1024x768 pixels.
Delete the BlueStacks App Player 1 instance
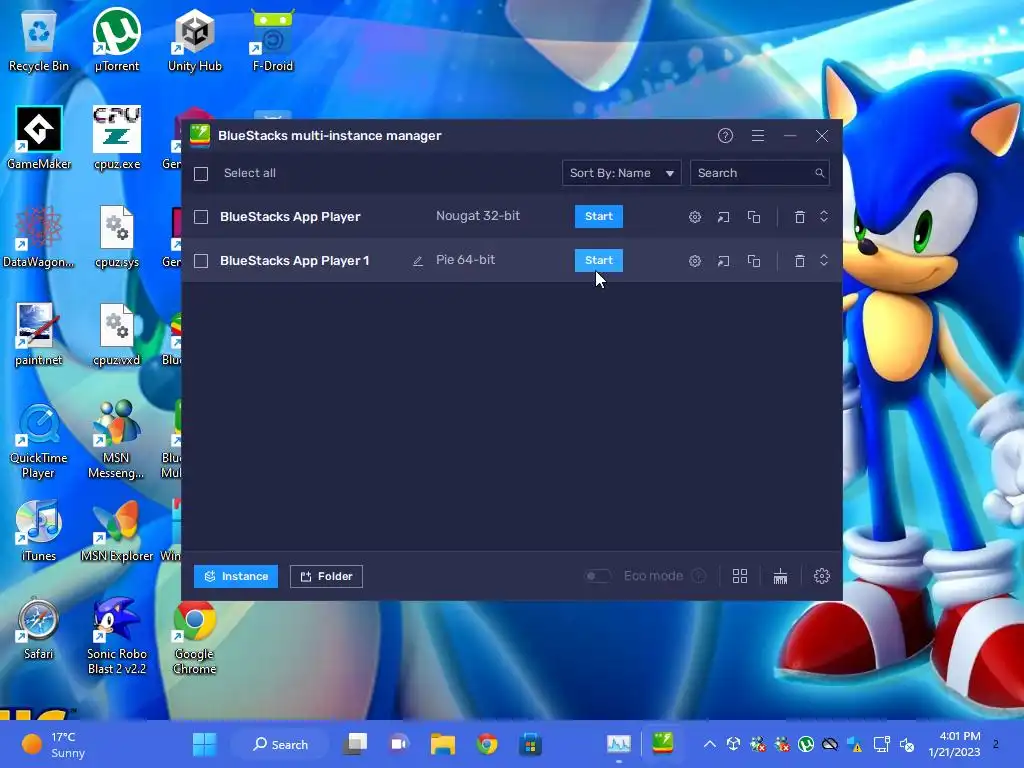799,261
